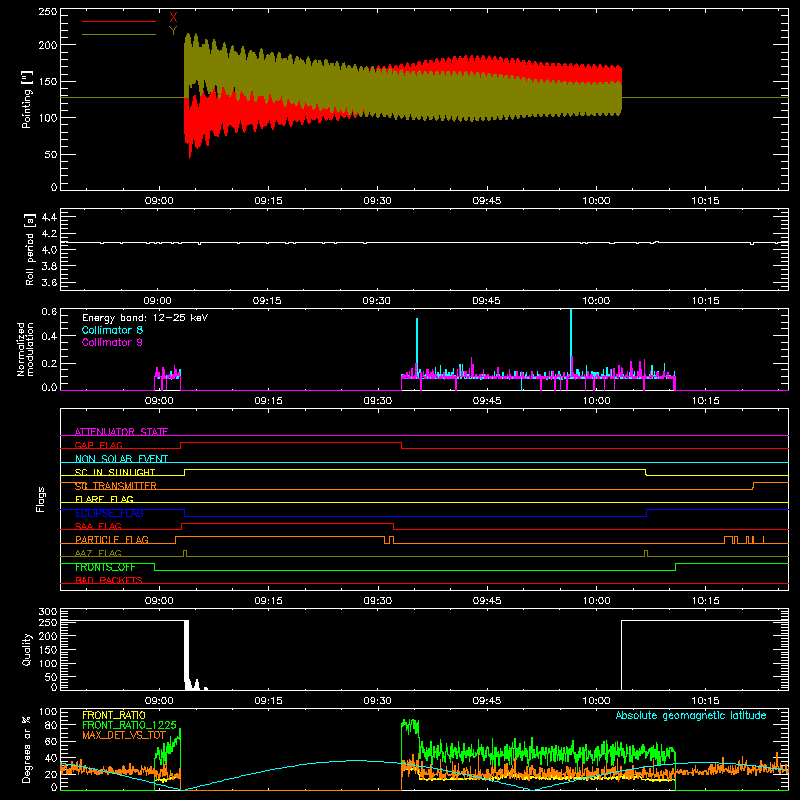Select the PARTICLE_FLAG label

pos(112,539)
